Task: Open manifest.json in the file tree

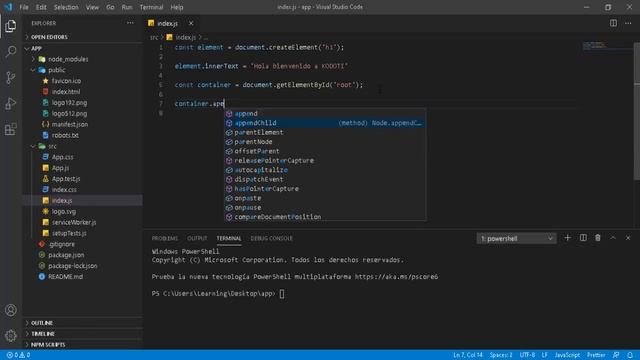Action: pos(69,124)
